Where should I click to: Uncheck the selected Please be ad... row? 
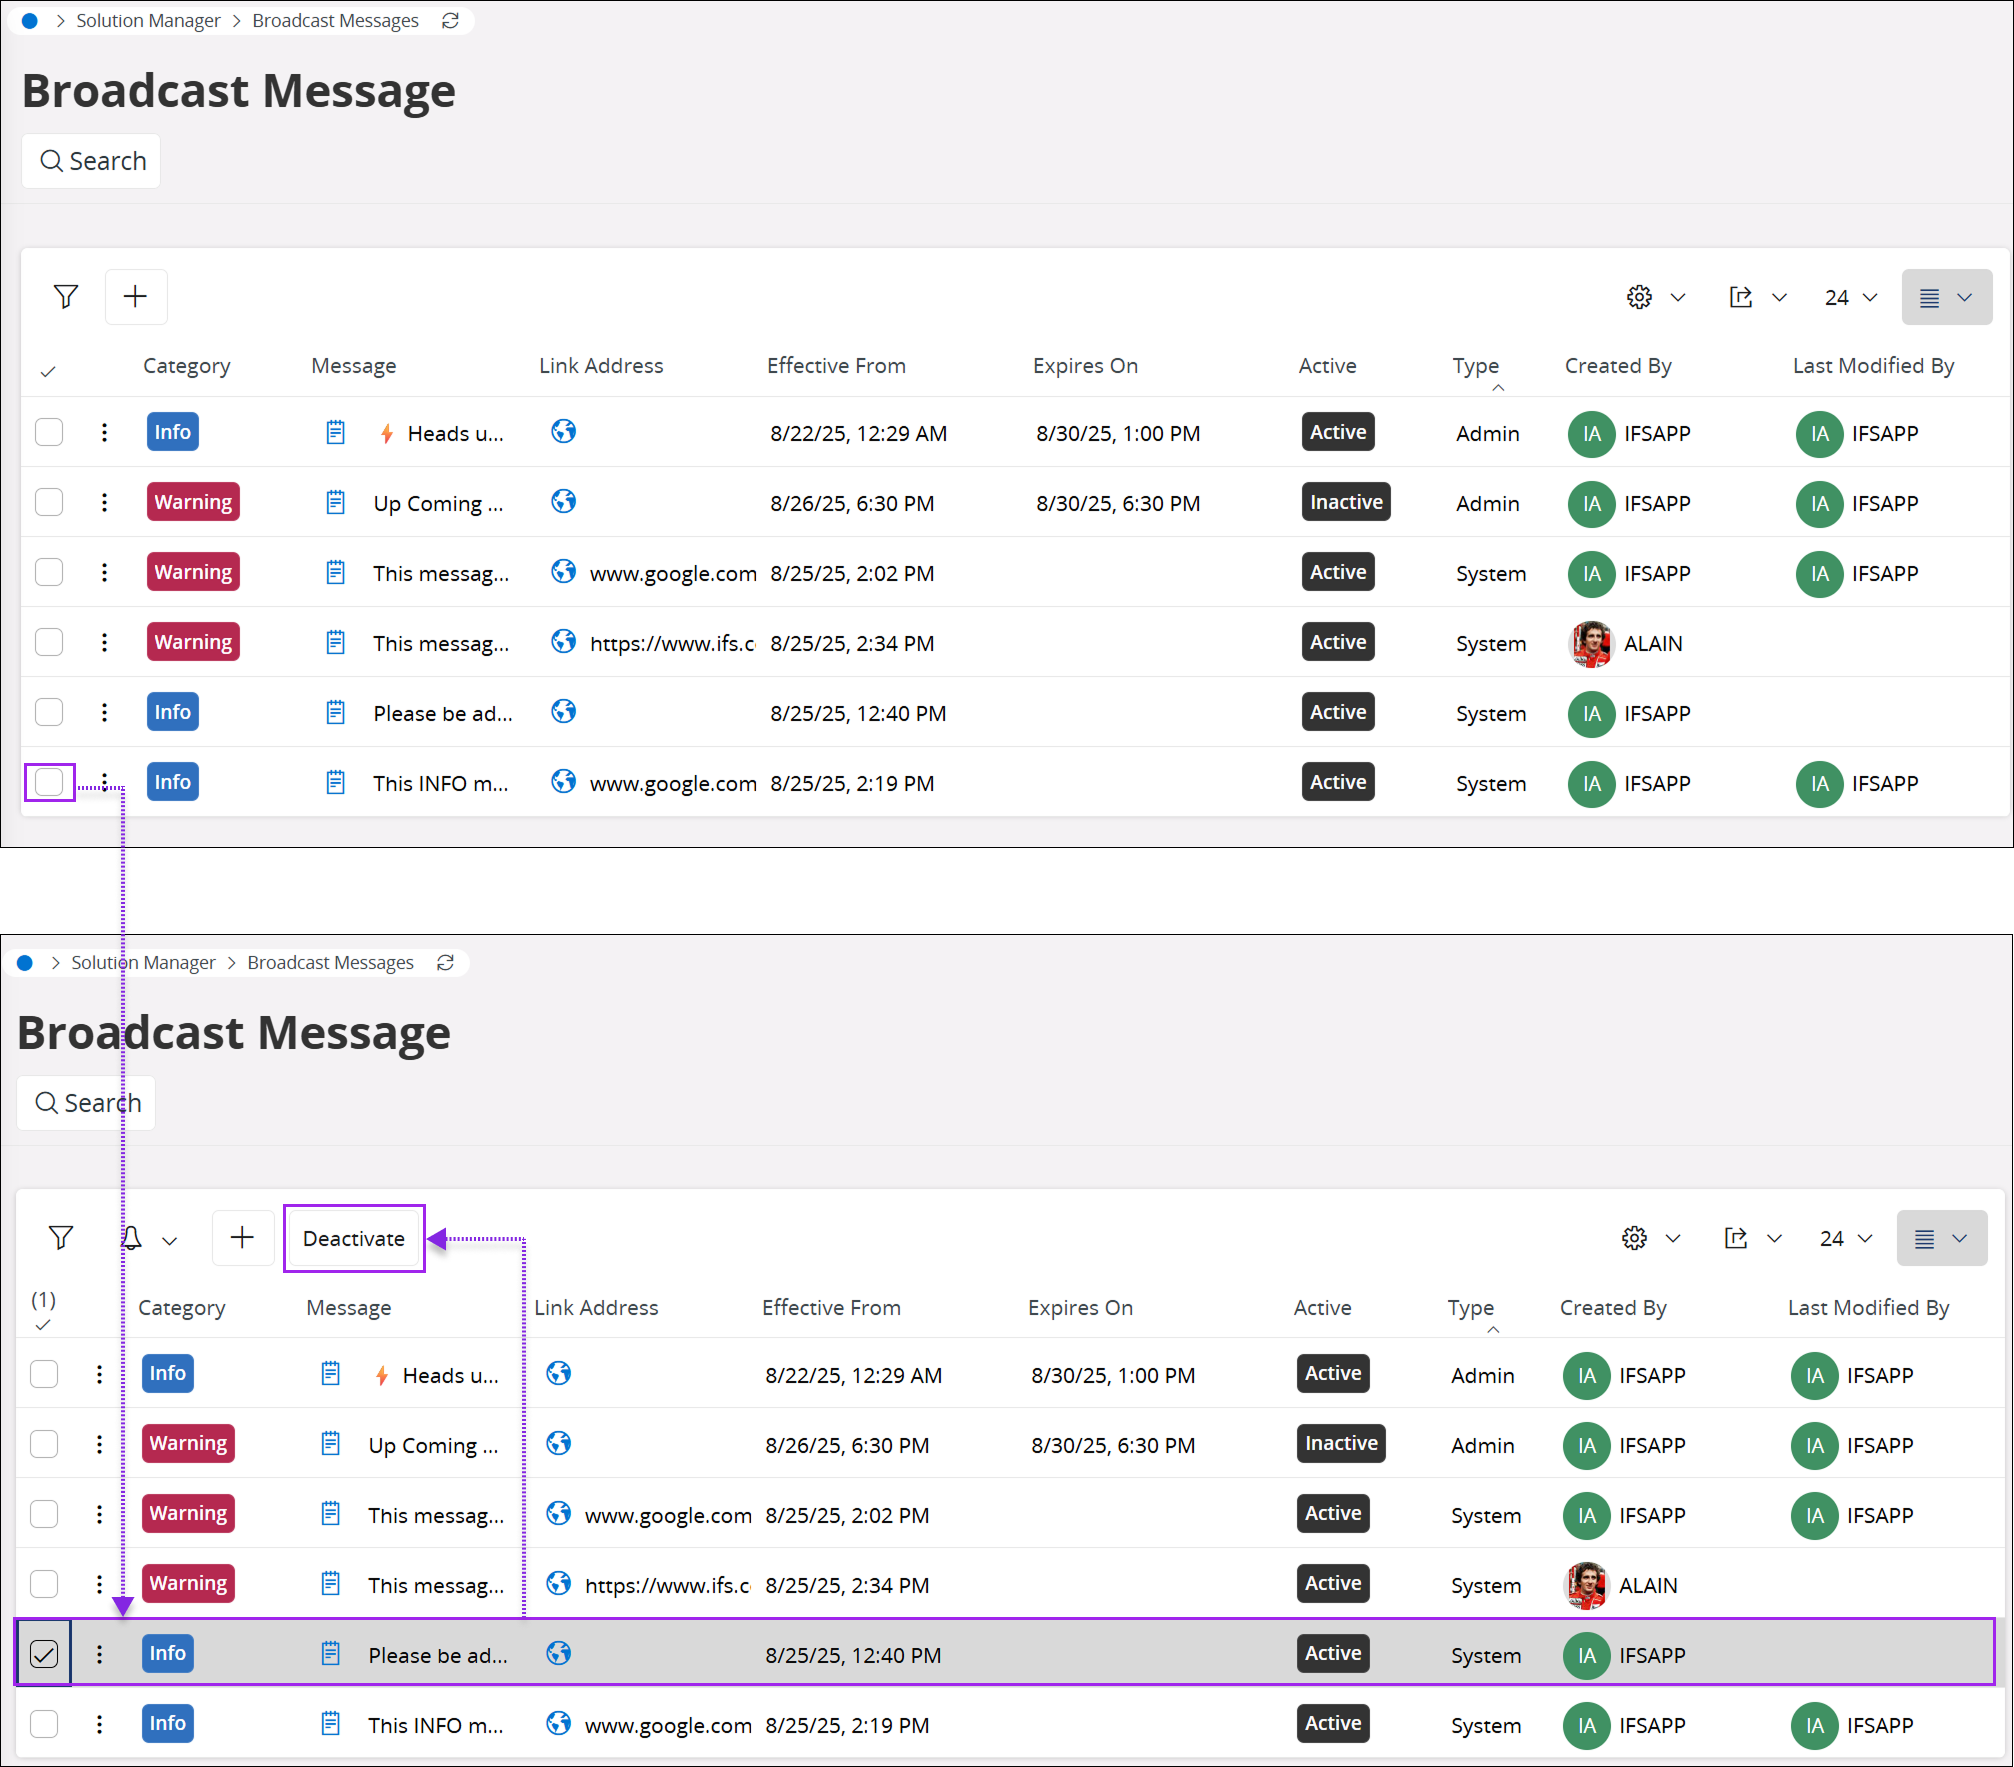(x=44, y=1654)
